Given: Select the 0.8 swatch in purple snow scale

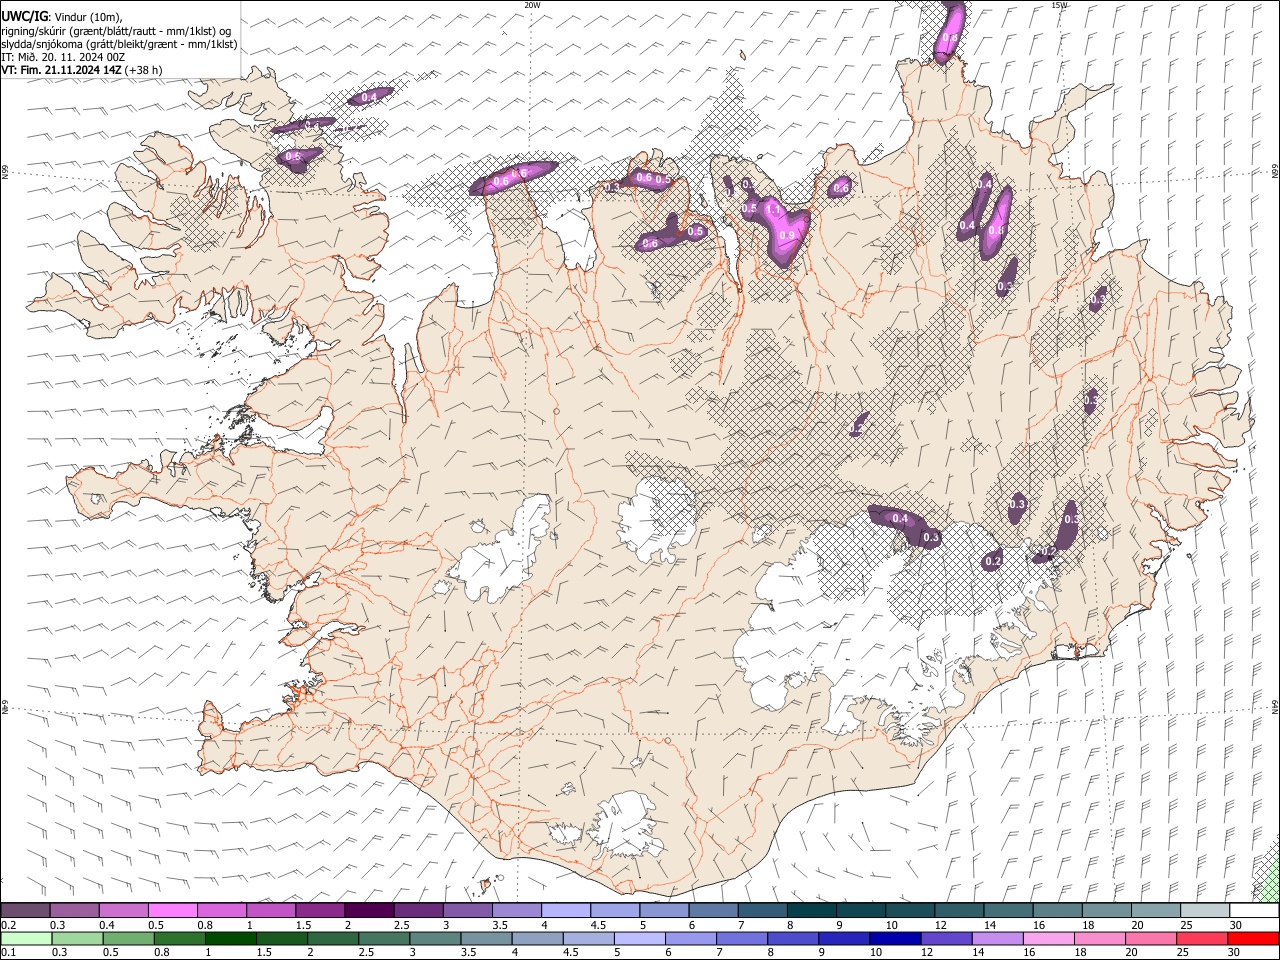Looking at the screenshot, I should (221, 911).
